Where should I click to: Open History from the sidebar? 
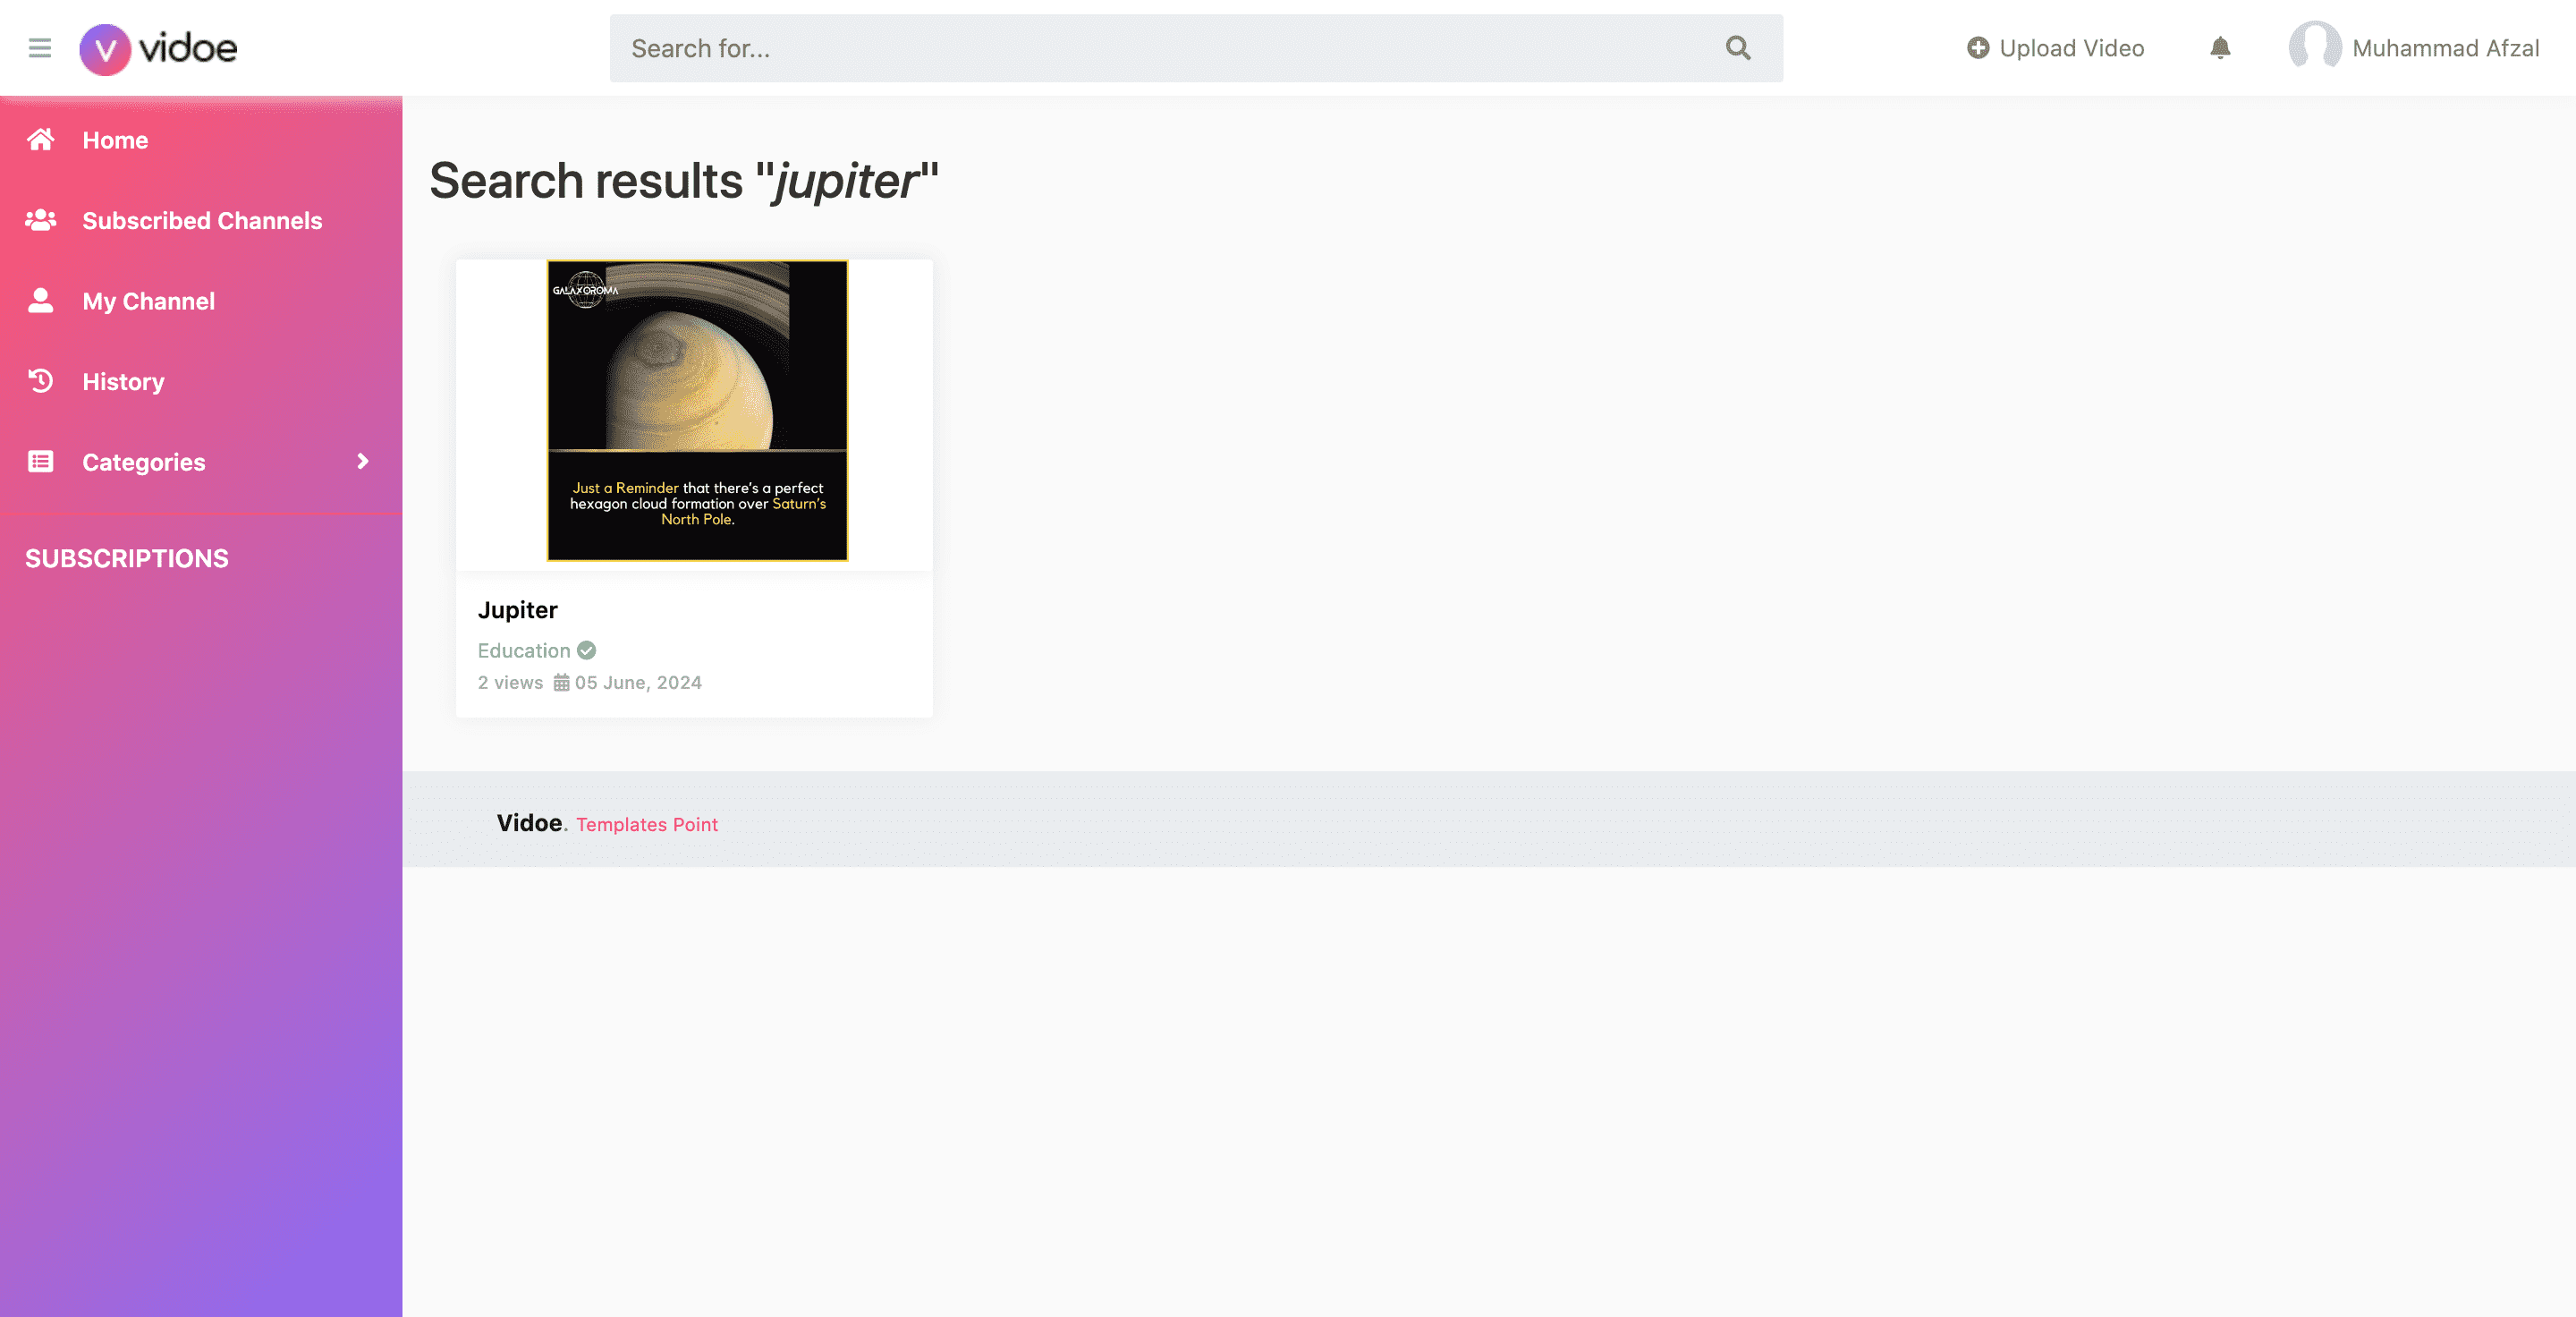[201, 382]
